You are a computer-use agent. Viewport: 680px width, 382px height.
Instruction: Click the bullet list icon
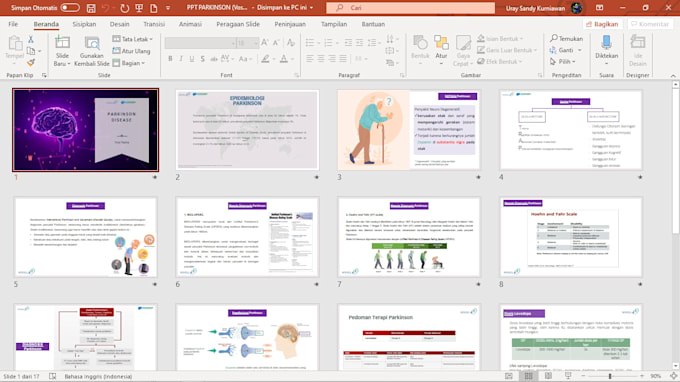click(310, 42)
